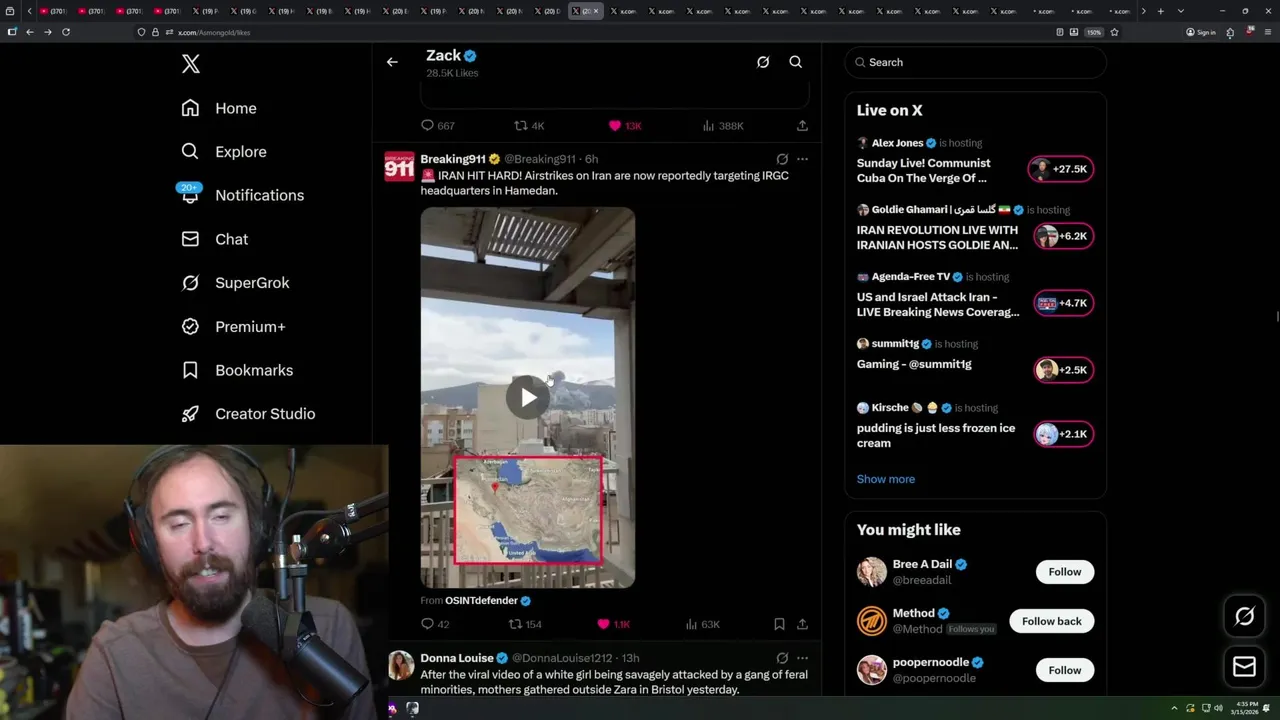
Task: Open the Explore page
Action: click(224, 152)
